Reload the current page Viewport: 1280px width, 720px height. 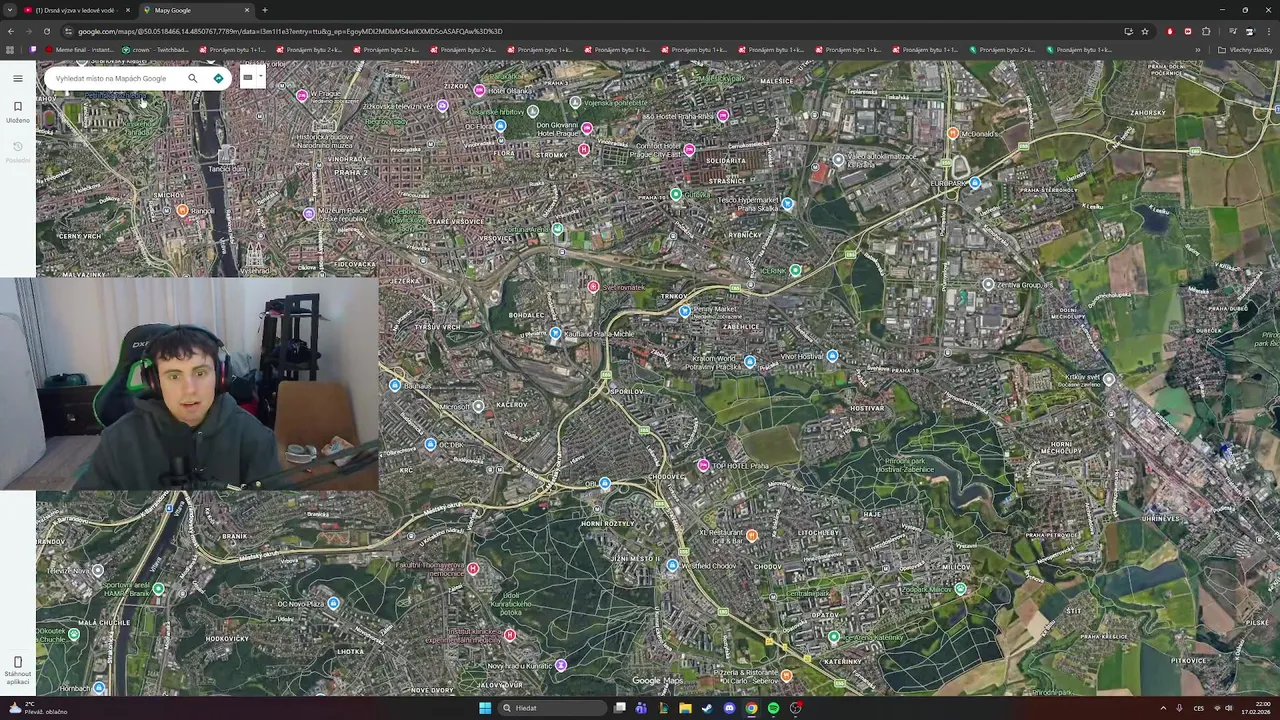coord(46,31)
